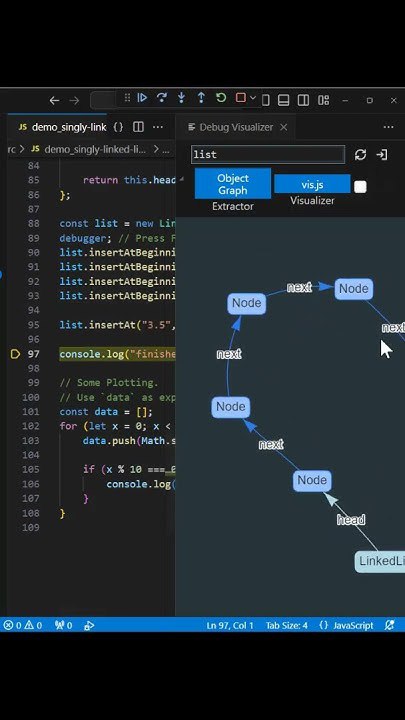
Task: Open editor More Actions ellipsis menu
Action: tap(158, 127)
